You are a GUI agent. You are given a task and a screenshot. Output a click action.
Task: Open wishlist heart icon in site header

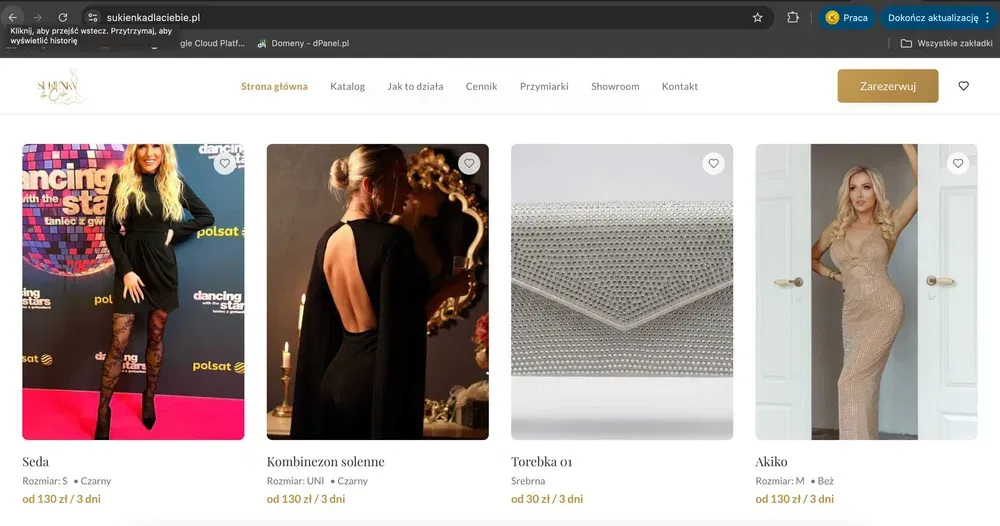tap(963, 86)
